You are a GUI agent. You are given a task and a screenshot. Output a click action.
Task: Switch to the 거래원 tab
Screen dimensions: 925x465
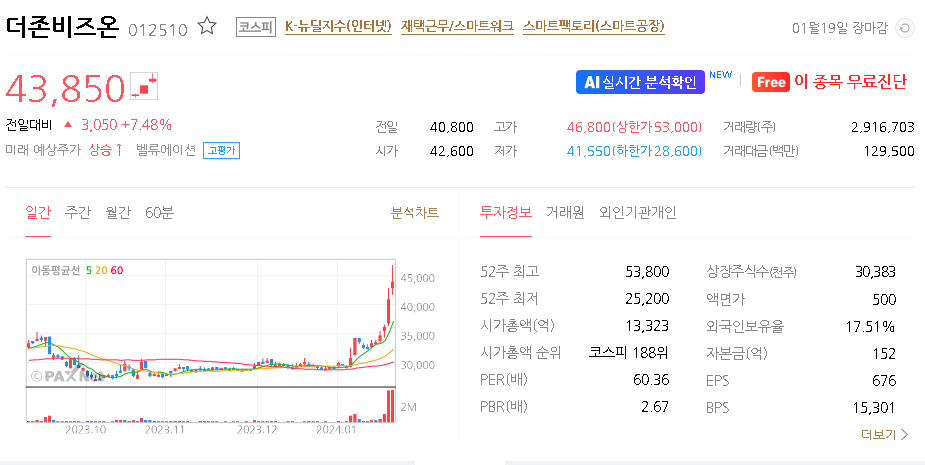(x=565, y=212)
